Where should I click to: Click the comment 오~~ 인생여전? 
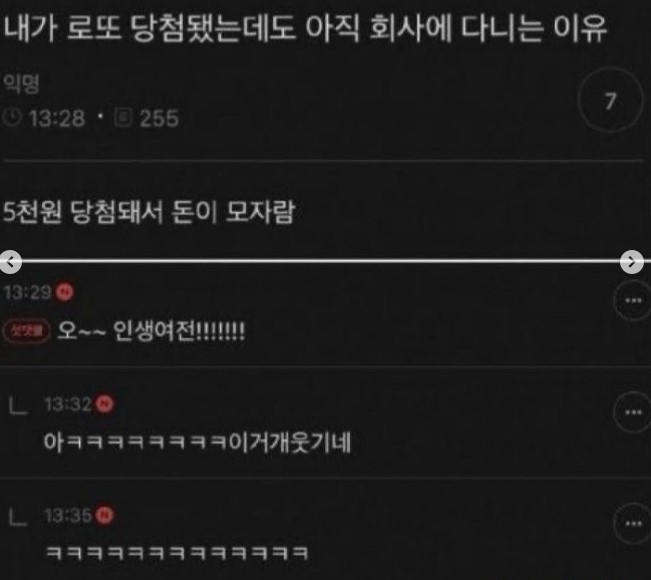click(151, 331)
